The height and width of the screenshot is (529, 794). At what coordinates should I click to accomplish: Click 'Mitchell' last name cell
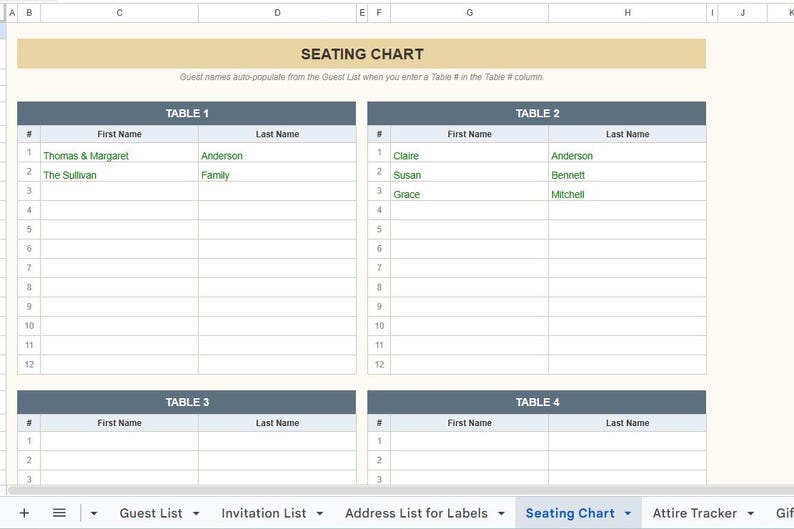click(x=627, y=191)
